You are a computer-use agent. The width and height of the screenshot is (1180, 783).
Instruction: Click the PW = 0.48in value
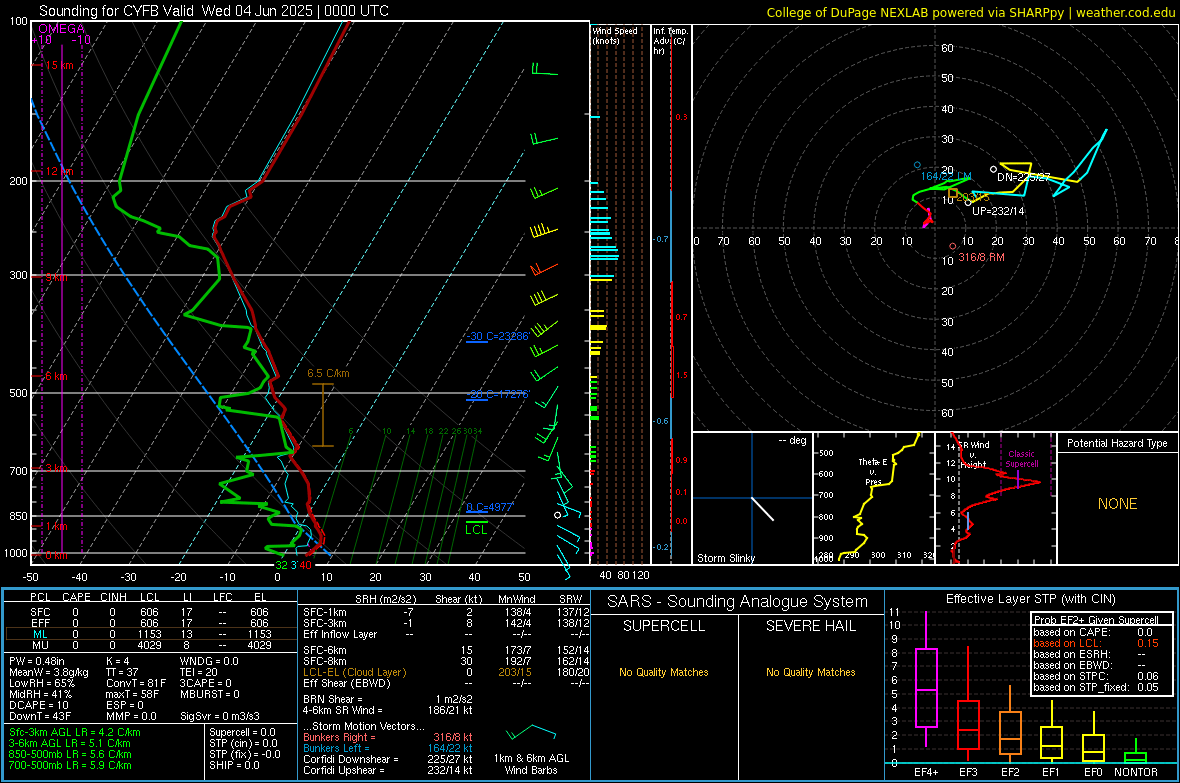(x=37, y=661)
